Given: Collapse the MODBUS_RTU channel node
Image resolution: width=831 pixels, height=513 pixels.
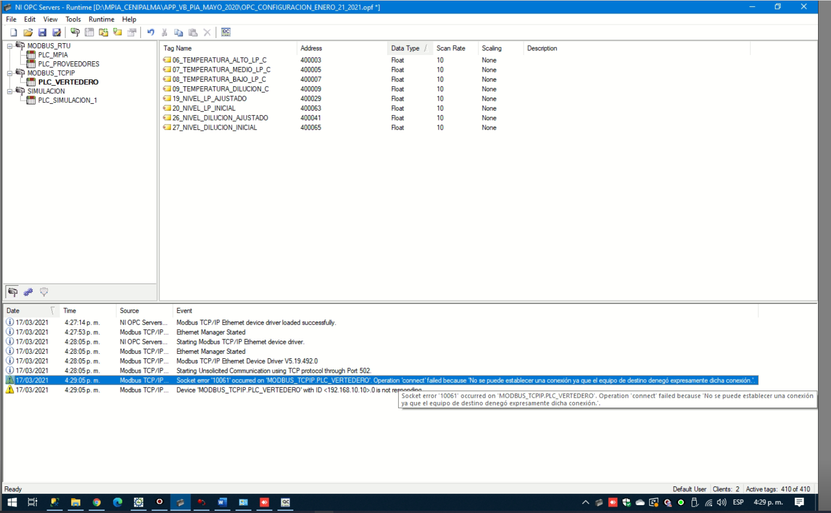Looking at the screenshot, I should tap(10, 46).
